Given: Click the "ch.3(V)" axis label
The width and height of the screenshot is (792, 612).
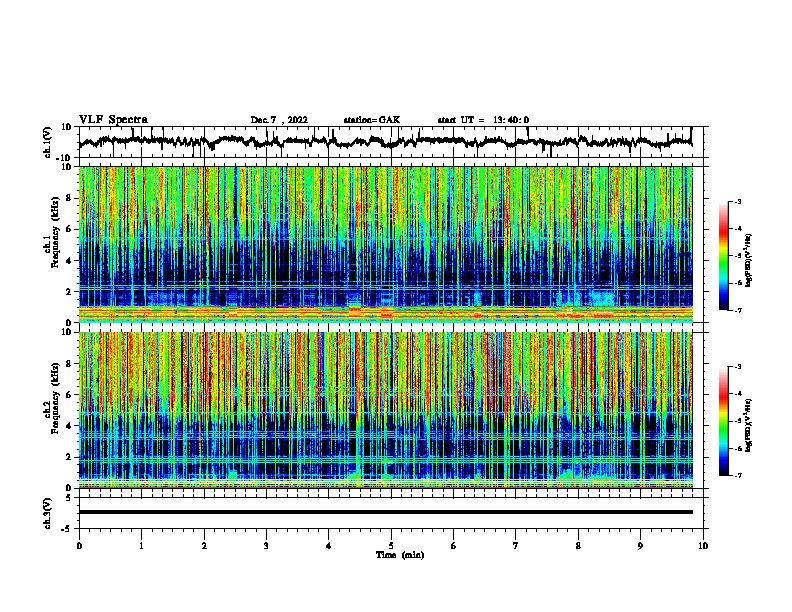Looking at the screenshot, I should click(48, 513).
